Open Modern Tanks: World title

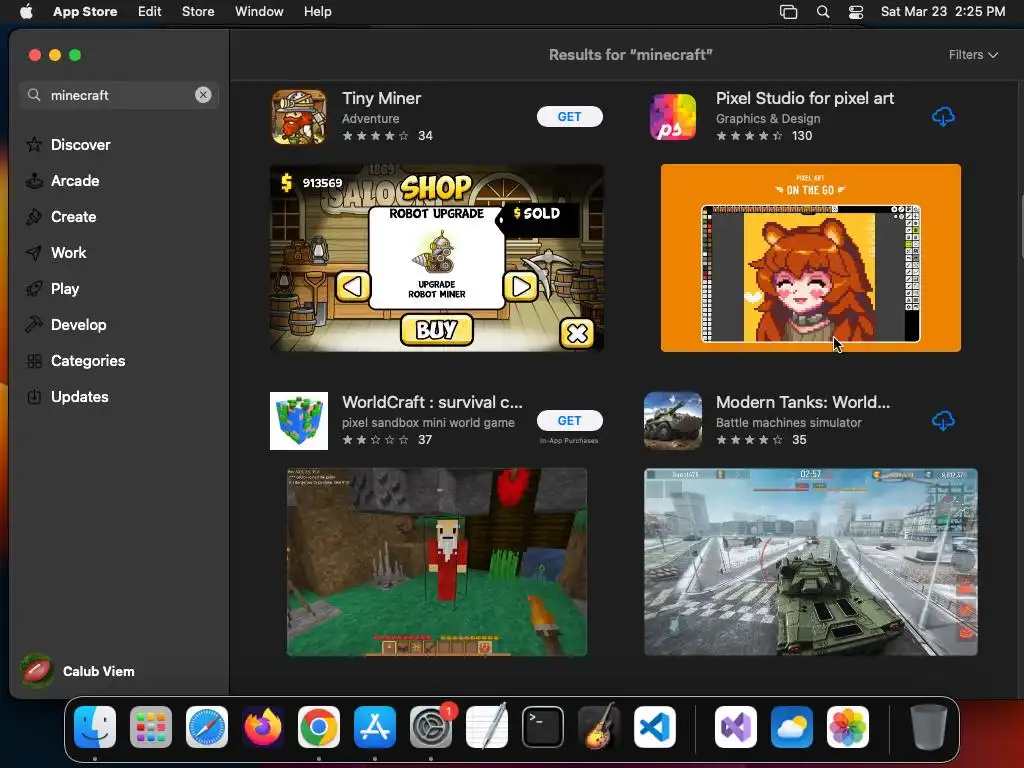coord(803,402)
